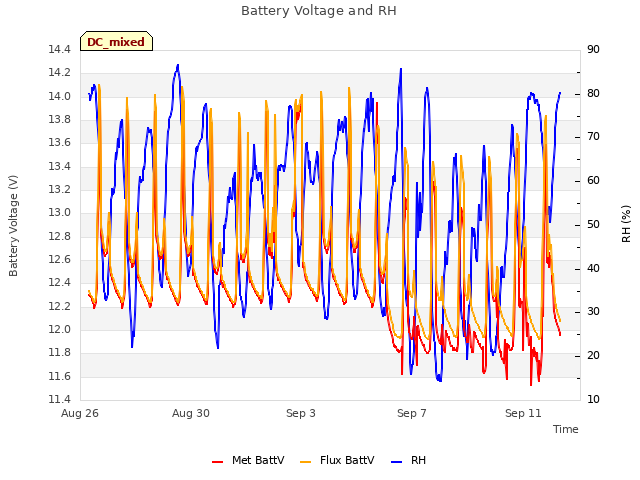
Task: Click the 50 RH axis tick label
Action: tap(593, 224)
